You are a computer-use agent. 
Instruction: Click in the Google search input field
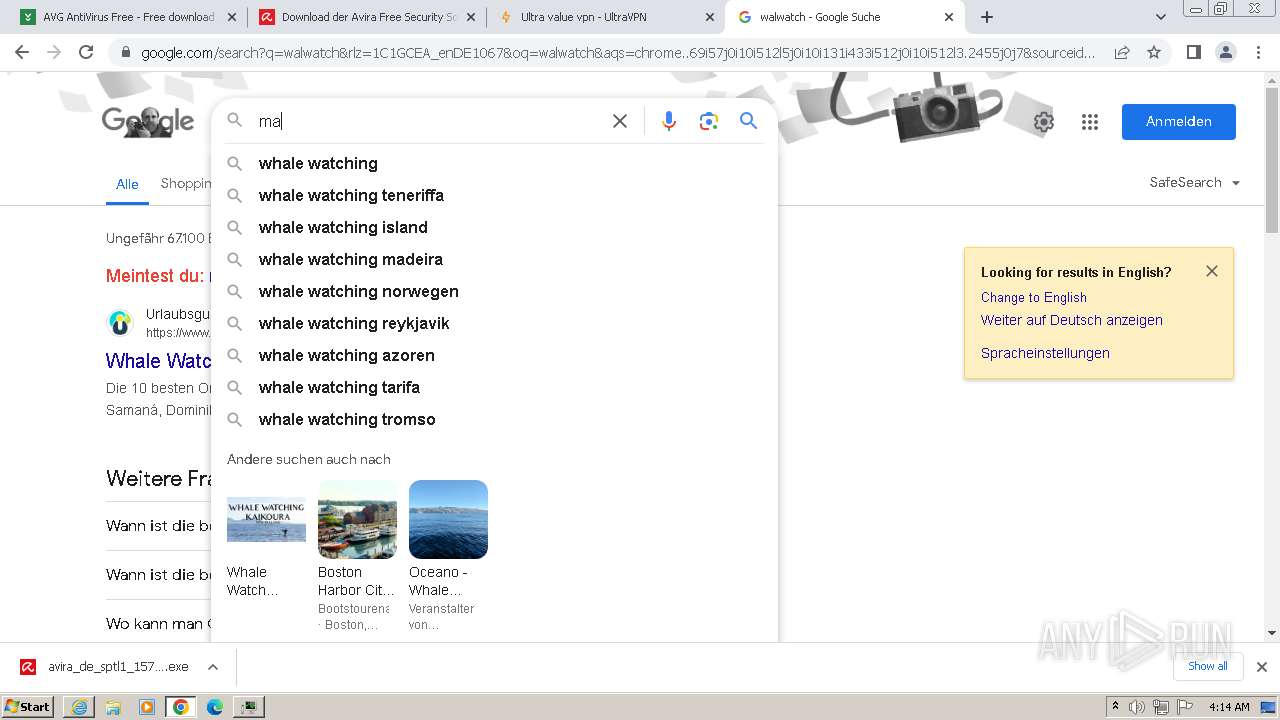point(430,121)
